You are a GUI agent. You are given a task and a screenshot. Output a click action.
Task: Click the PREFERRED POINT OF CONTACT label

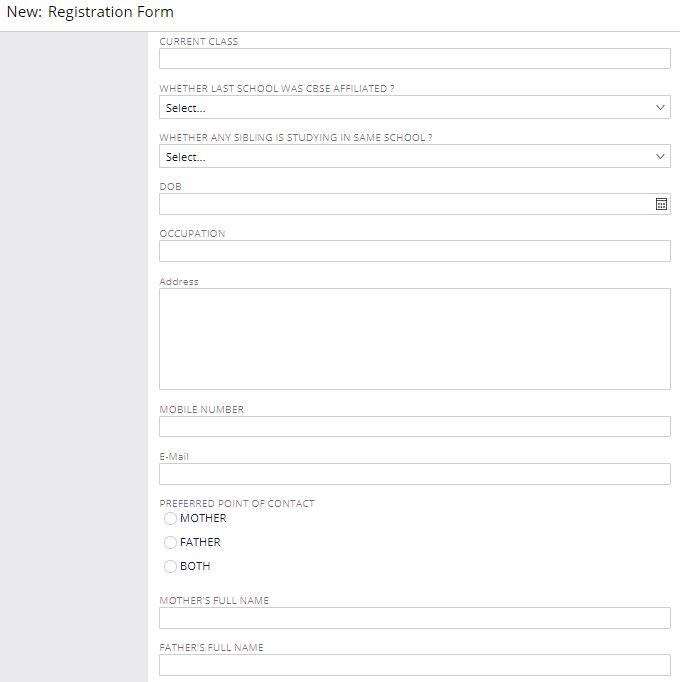tap(237, 503)
